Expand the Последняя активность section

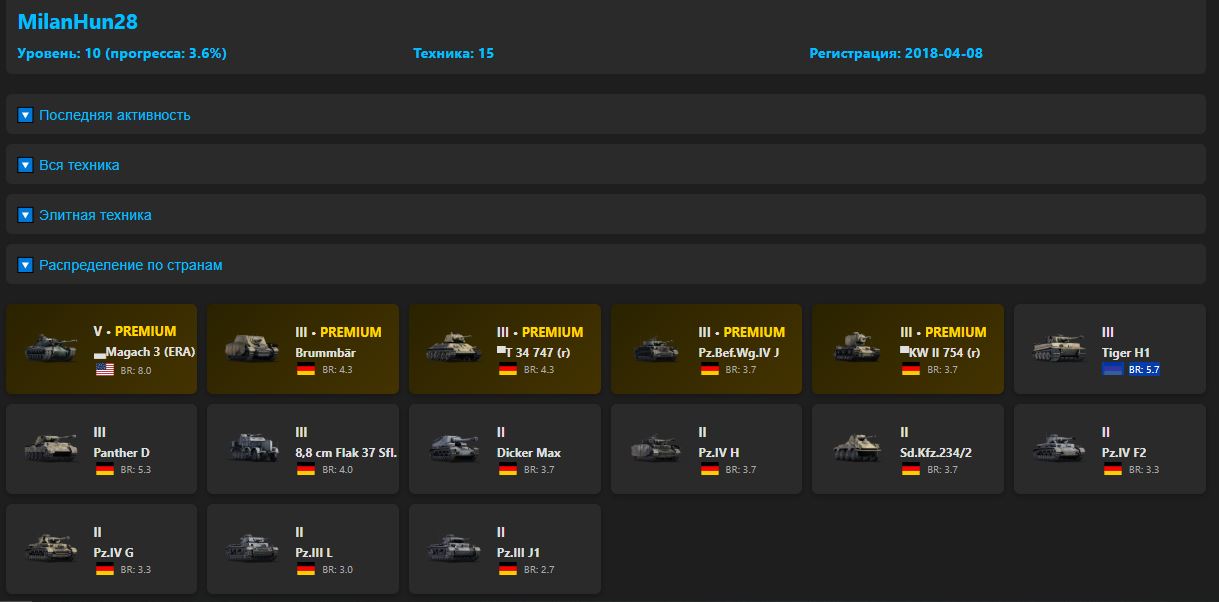click(26, 115)
